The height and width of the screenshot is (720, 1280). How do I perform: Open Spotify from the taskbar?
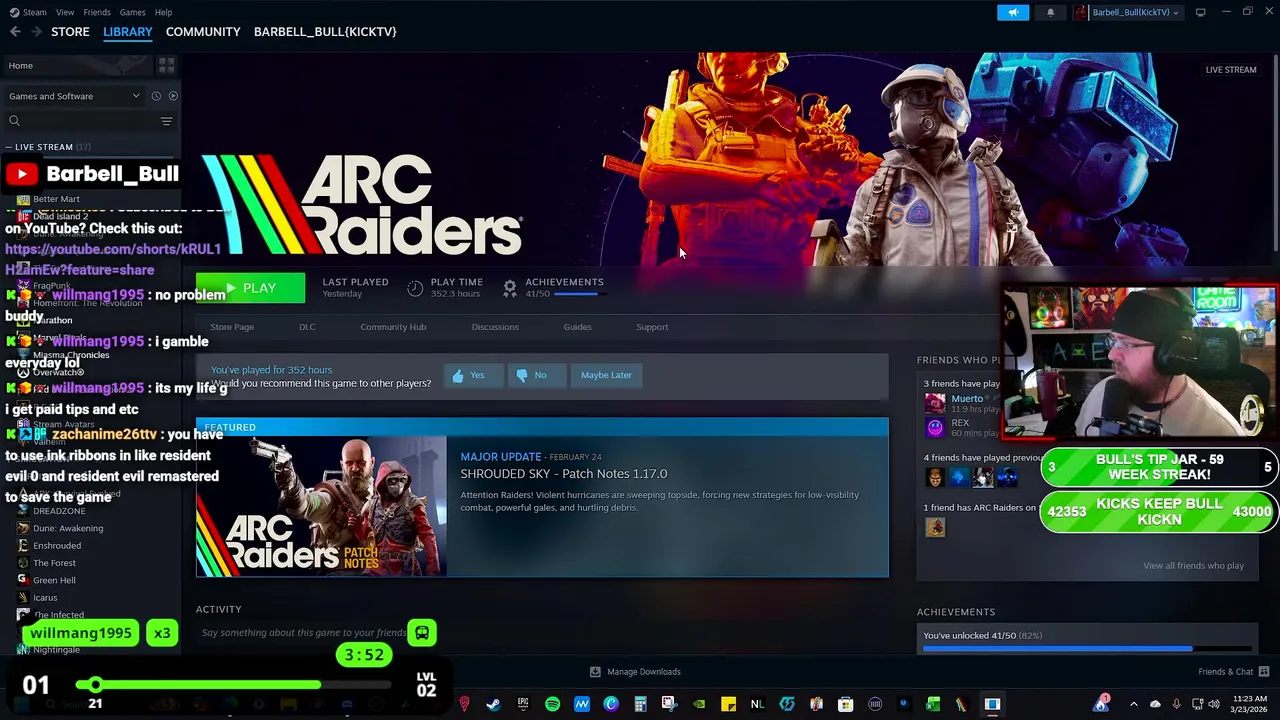(x=552, y=704)
